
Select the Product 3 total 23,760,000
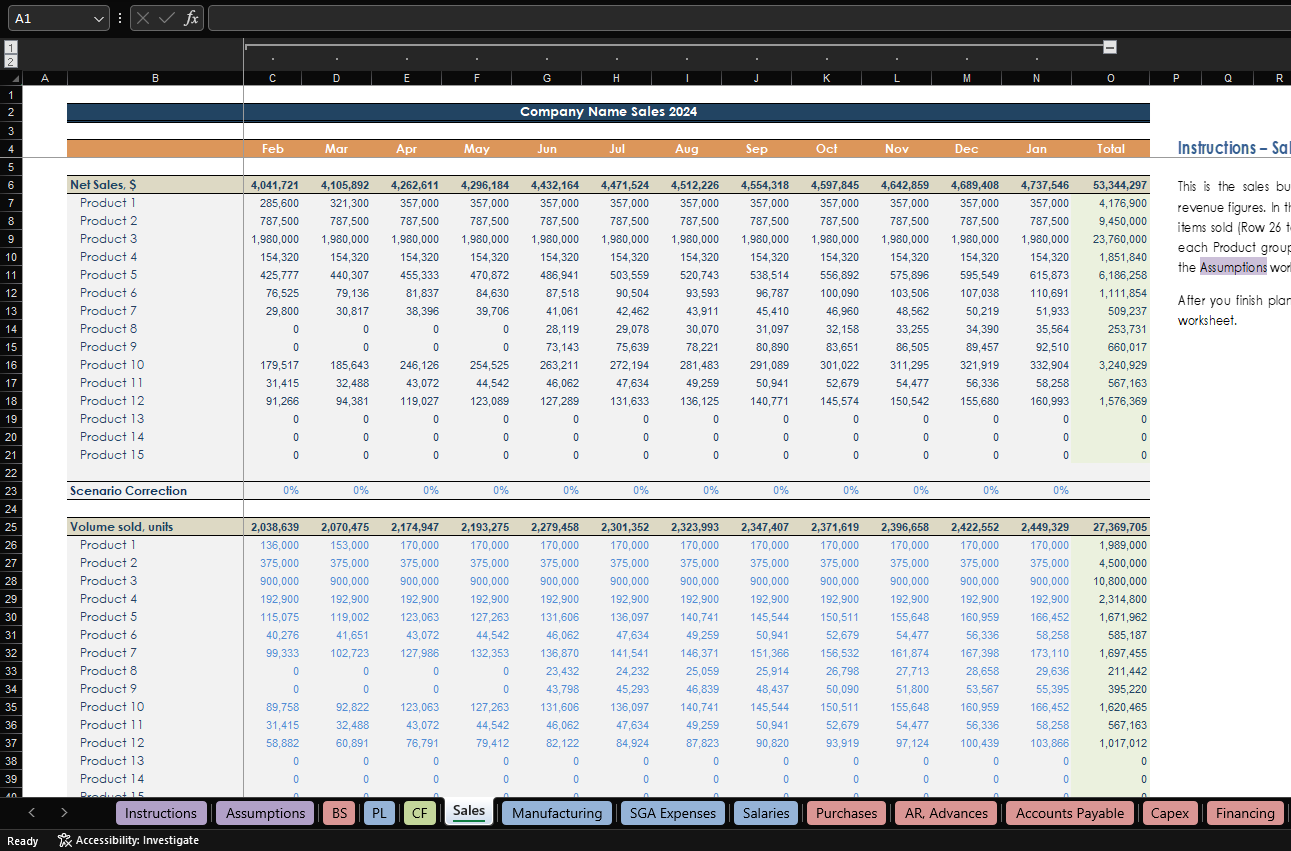(1111, 239)
